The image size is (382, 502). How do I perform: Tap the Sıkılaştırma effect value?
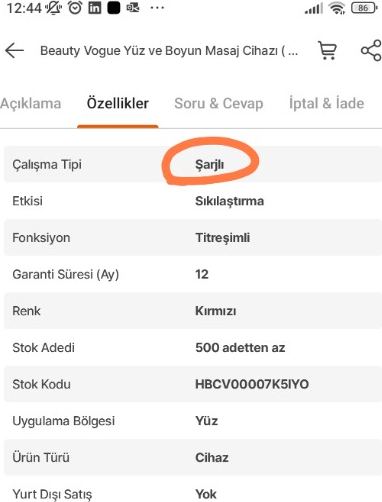(229, 201)
